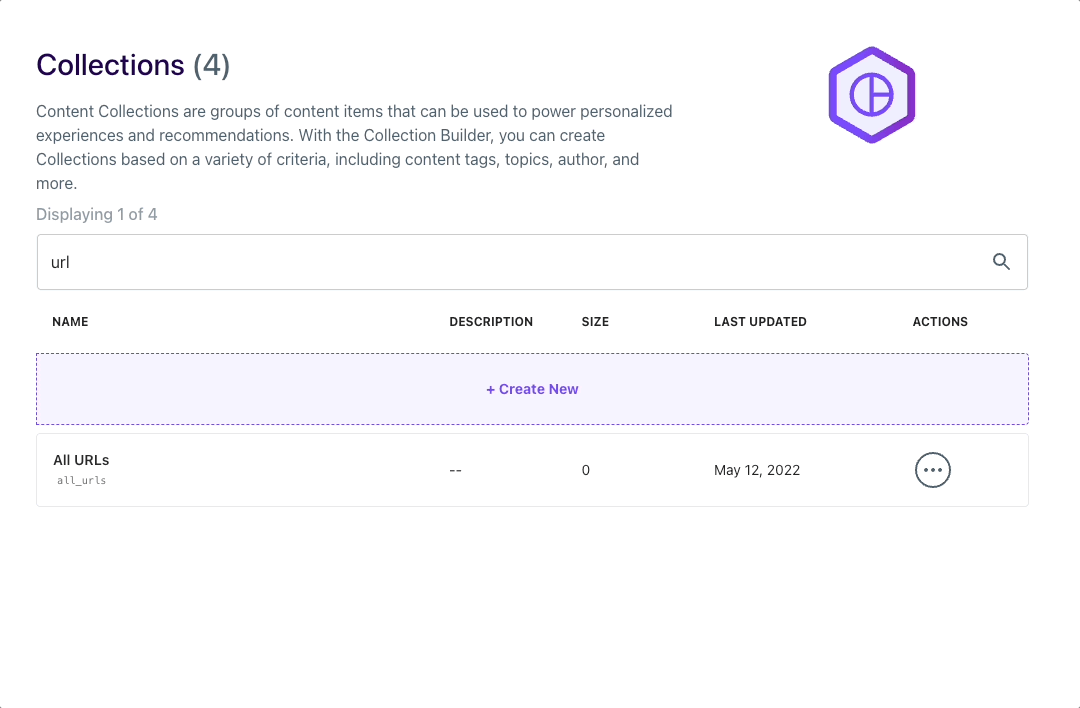Select the all_urls slug text
Screen dimensions: 1080x708
pyautogui.click(x=81, y=481)
